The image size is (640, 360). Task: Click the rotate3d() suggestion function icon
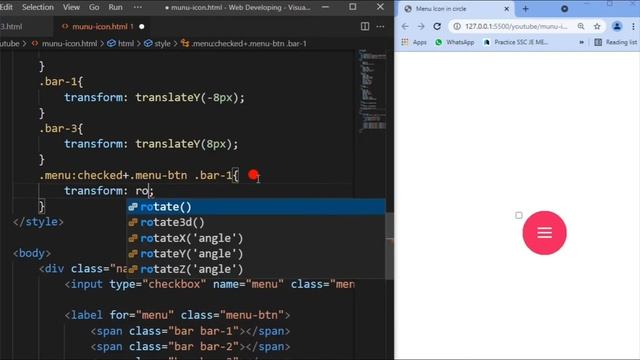pyautogui.click(x=133, y=222)
